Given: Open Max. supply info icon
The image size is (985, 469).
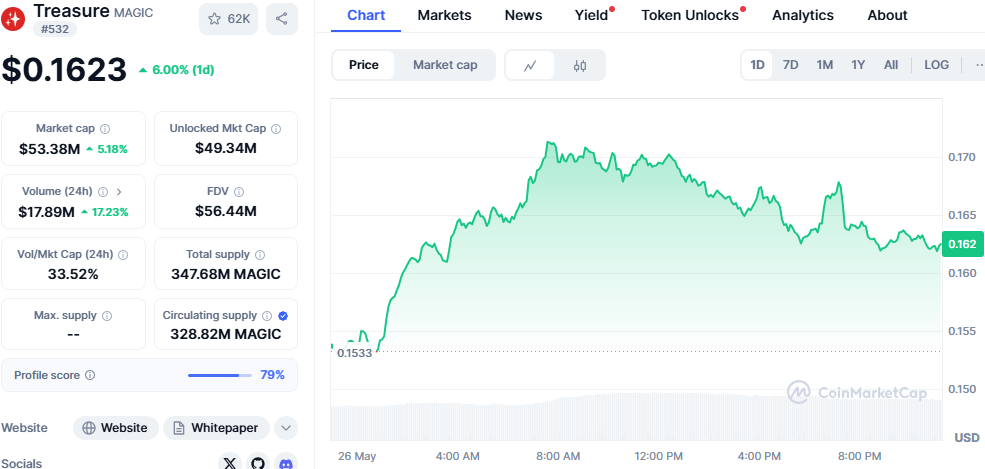Looking at the screenshot, I should 107,315.
